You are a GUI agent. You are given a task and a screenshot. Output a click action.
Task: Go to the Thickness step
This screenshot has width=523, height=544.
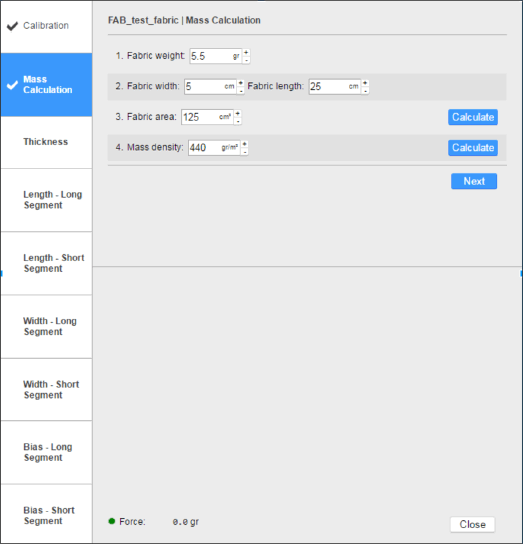(46, 142)
